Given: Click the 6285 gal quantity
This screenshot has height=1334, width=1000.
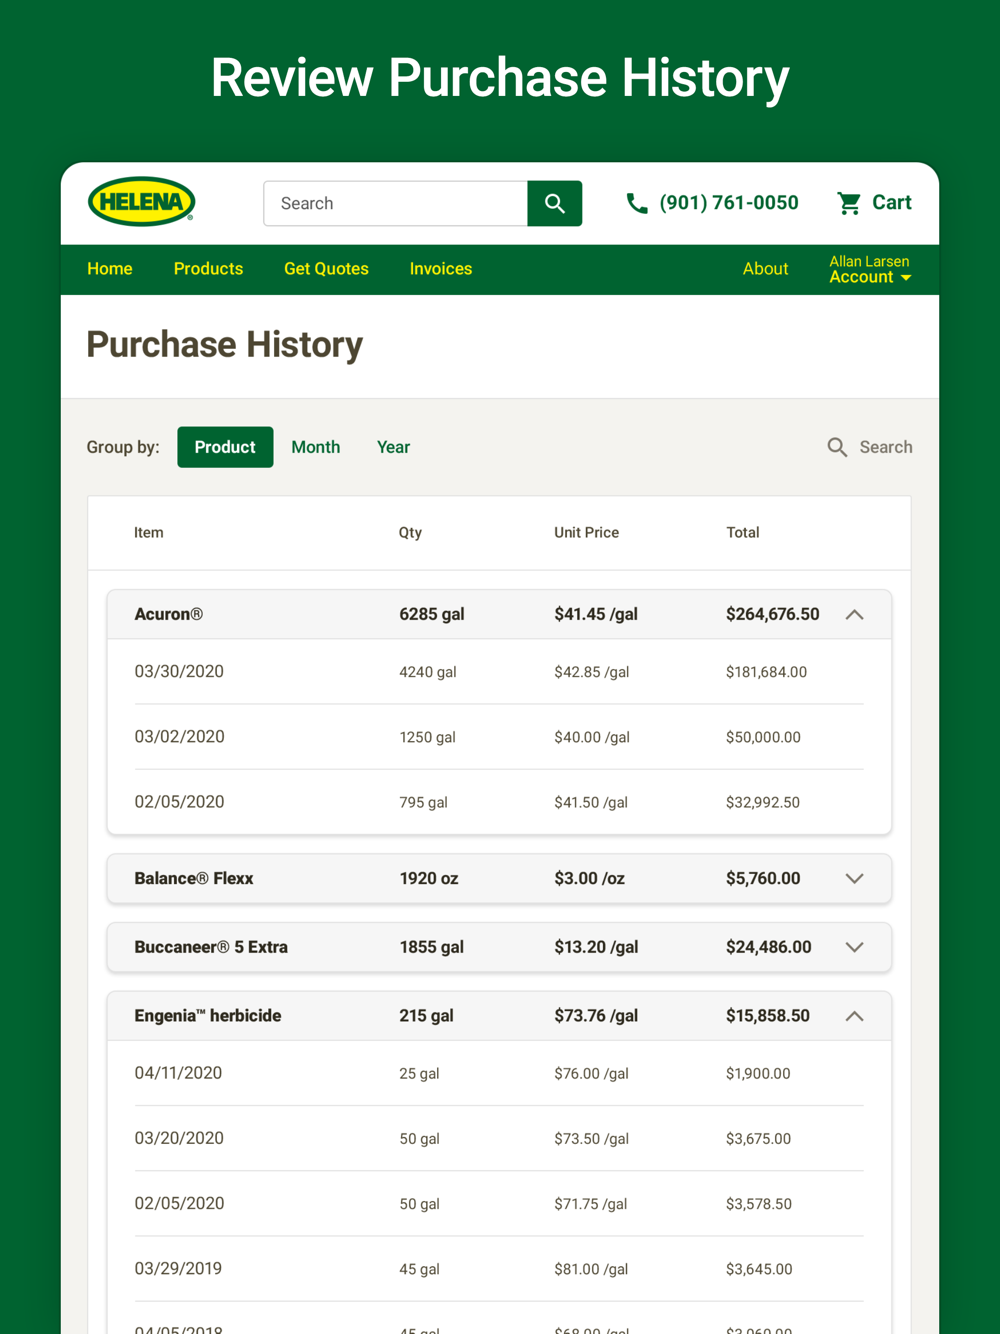Looking at the screenshot, I should click(x=432, y=614).
